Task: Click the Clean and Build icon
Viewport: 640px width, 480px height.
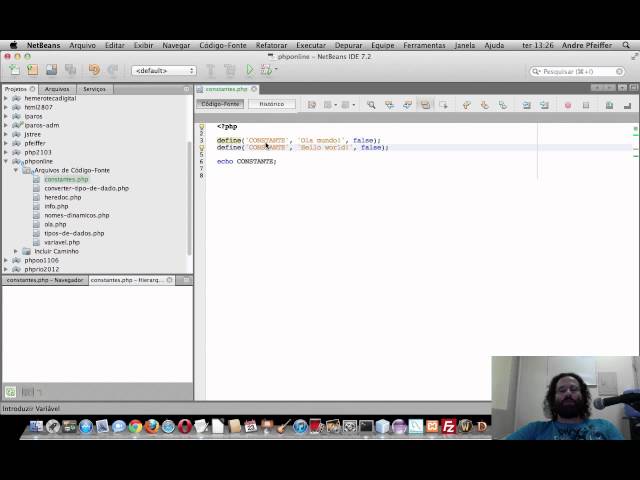Action: pos(229,71)
